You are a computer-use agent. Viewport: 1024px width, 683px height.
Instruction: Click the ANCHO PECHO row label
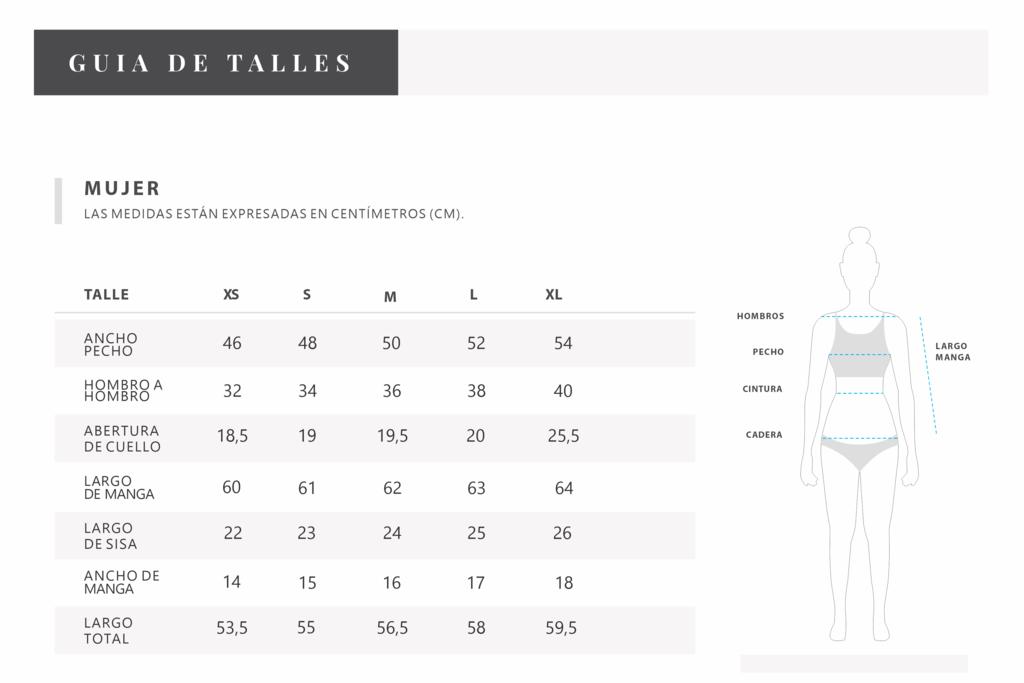click(x=110, y=344)
